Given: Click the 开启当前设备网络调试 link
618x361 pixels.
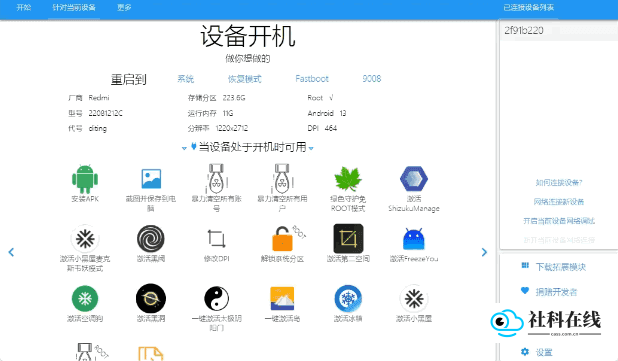Looking at the screenshot, I should (x=559, y=221).
